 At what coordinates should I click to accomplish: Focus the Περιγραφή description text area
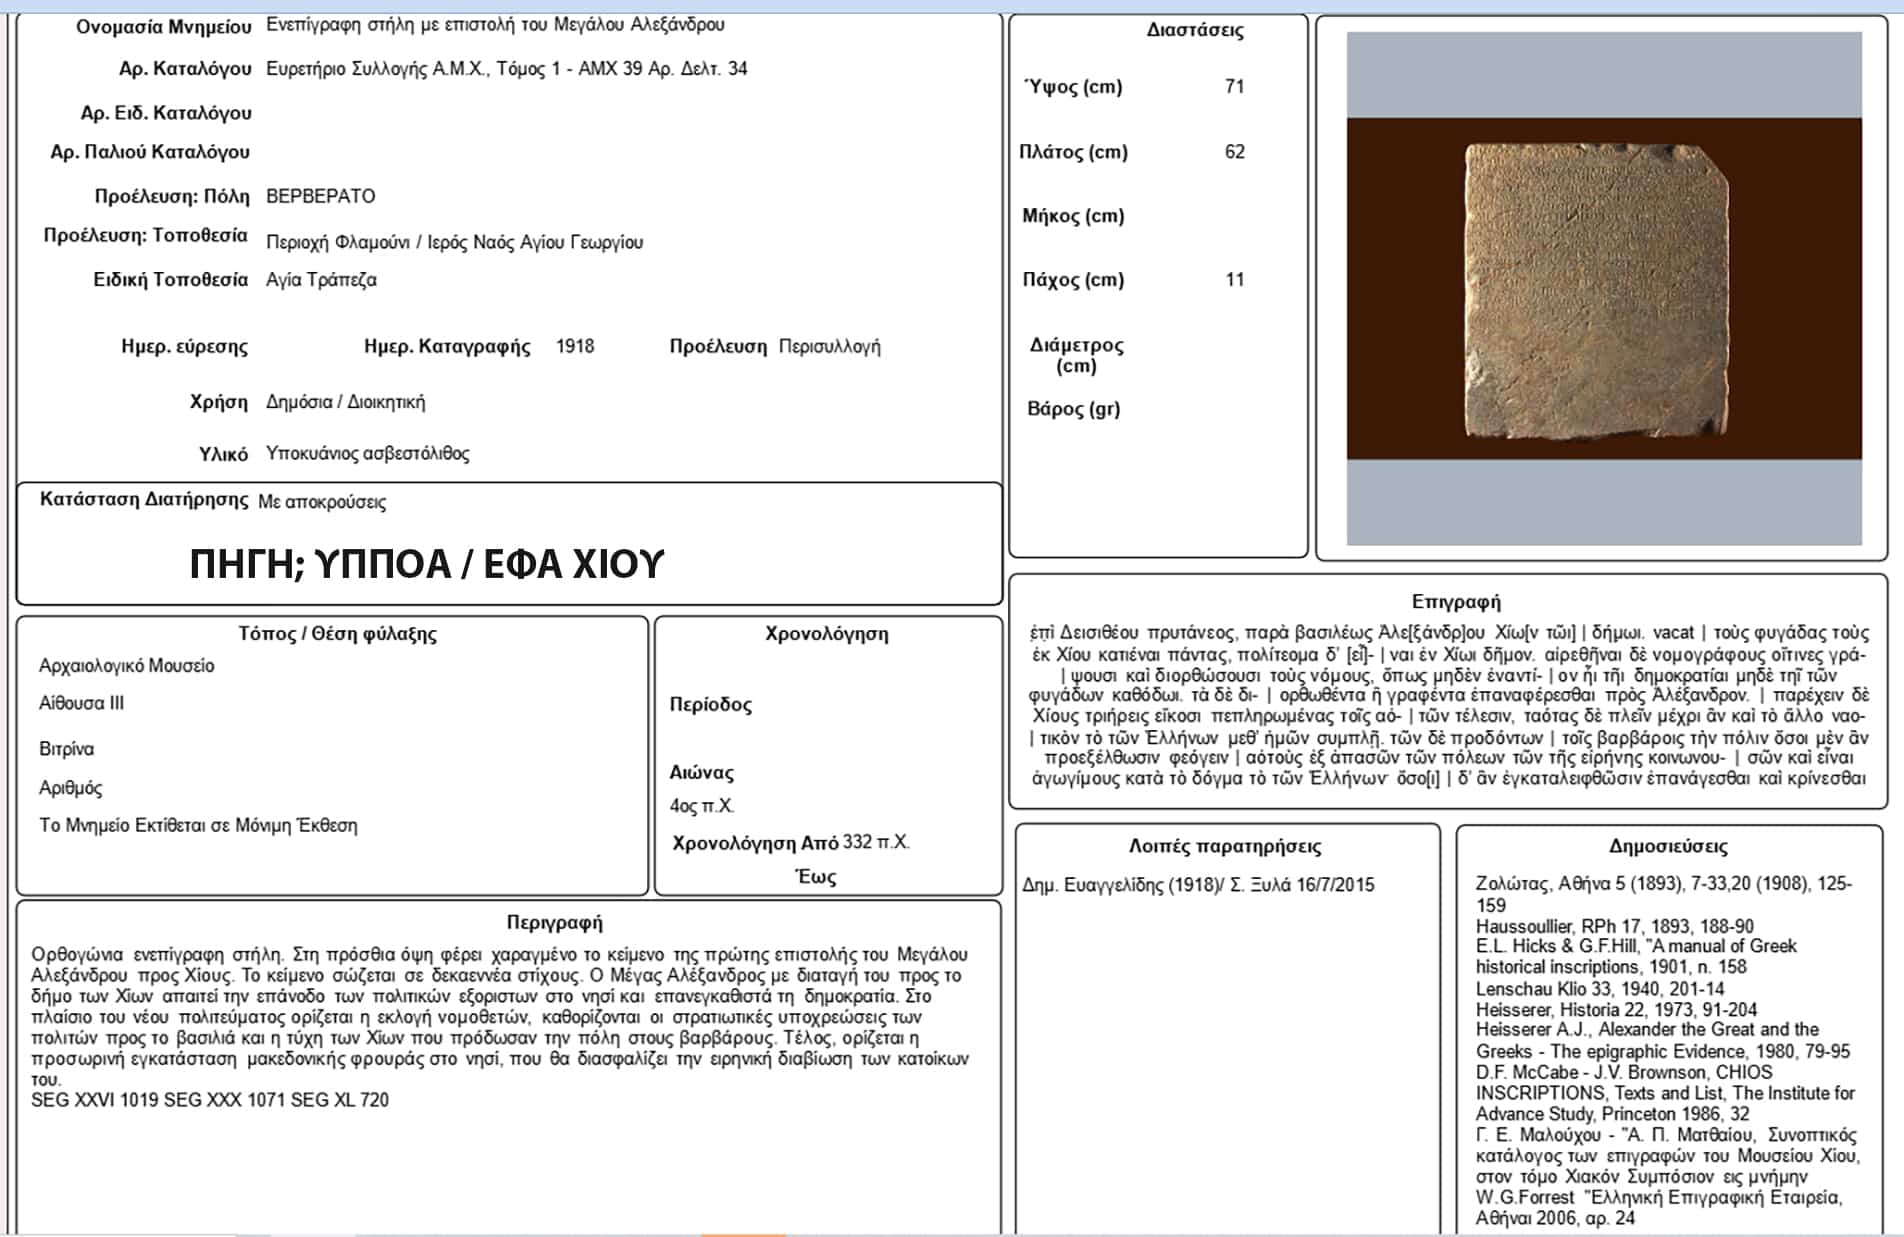[x=500, y=1027]
